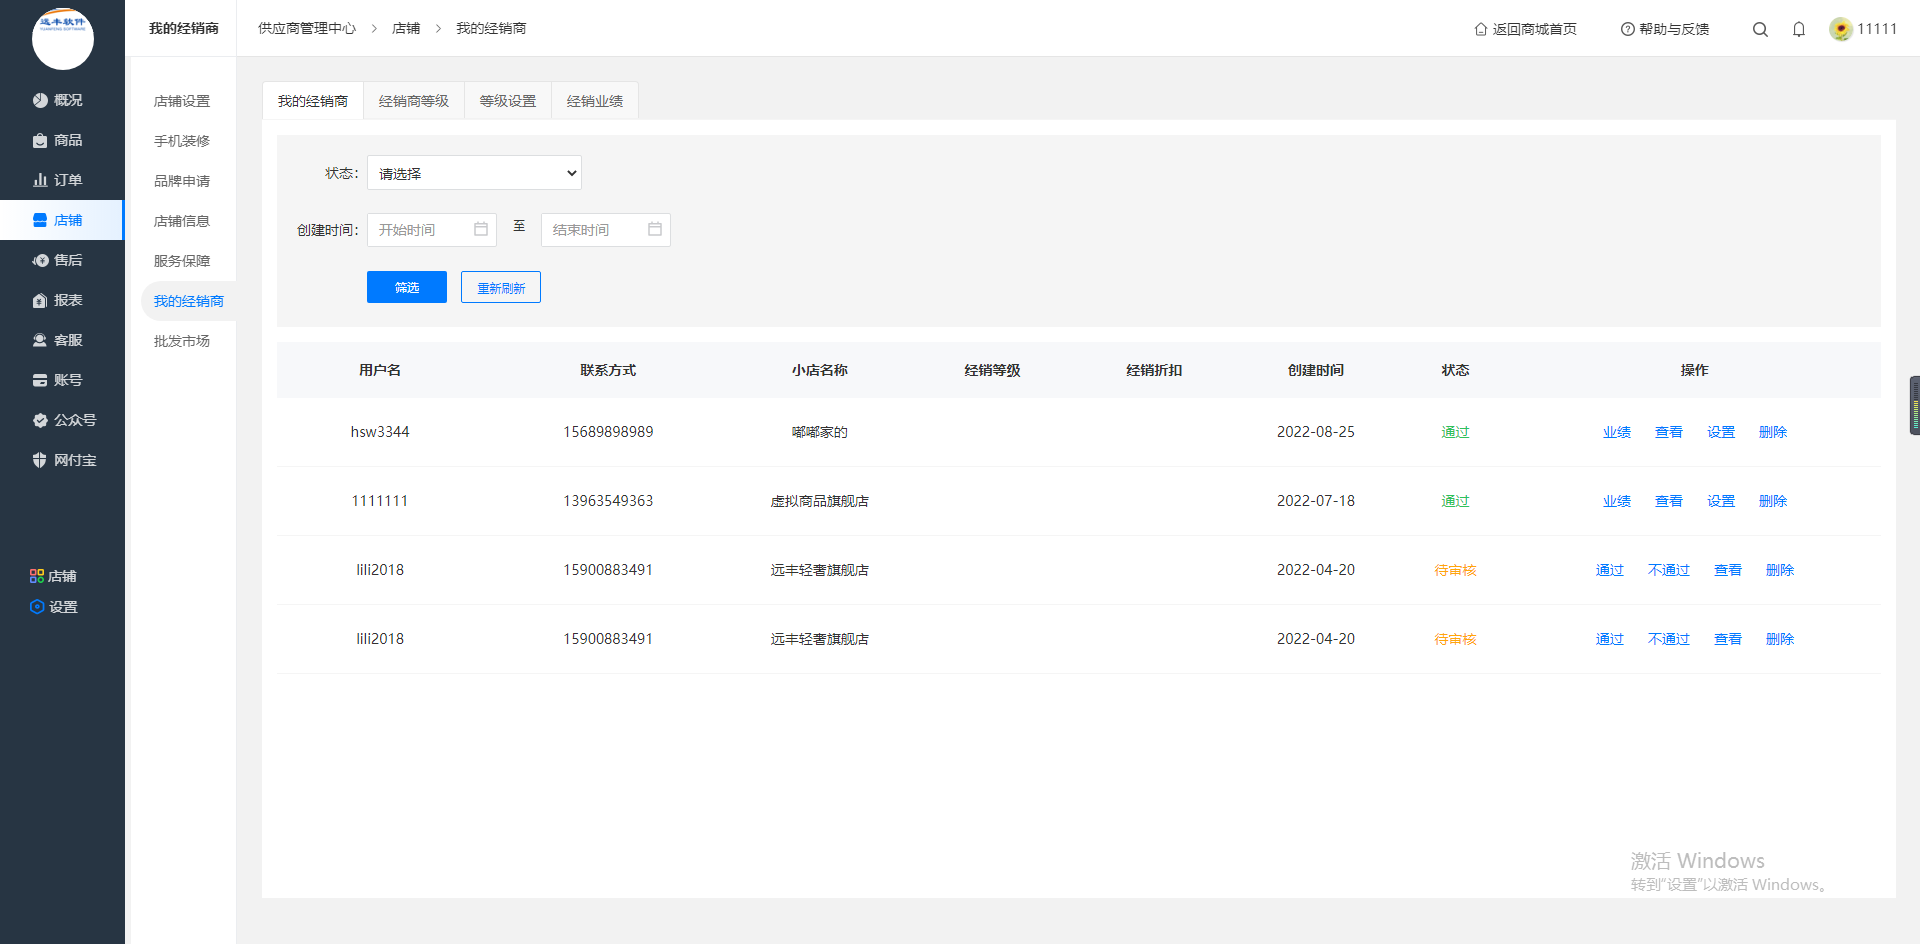This screenshot has width=1920, height=944.
Task: Click 业绩 for user hsw3344
Action: [x=1617, y=432]
